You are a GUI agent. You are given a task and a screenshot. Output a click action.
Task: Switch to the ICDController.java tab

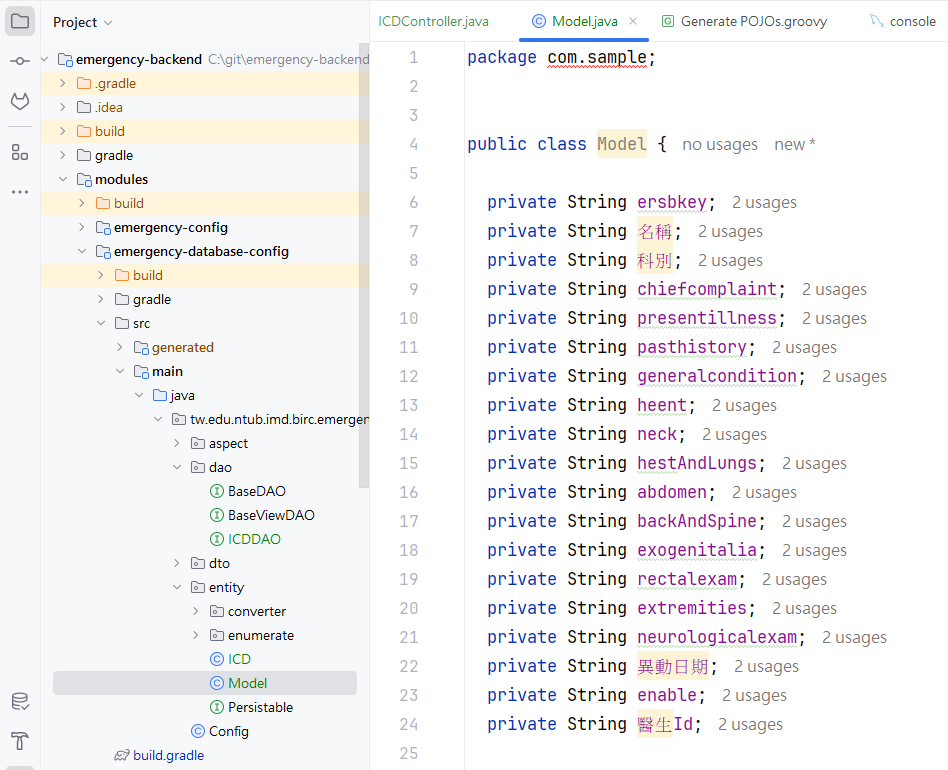pyautogui.click(x=433, y=22)
